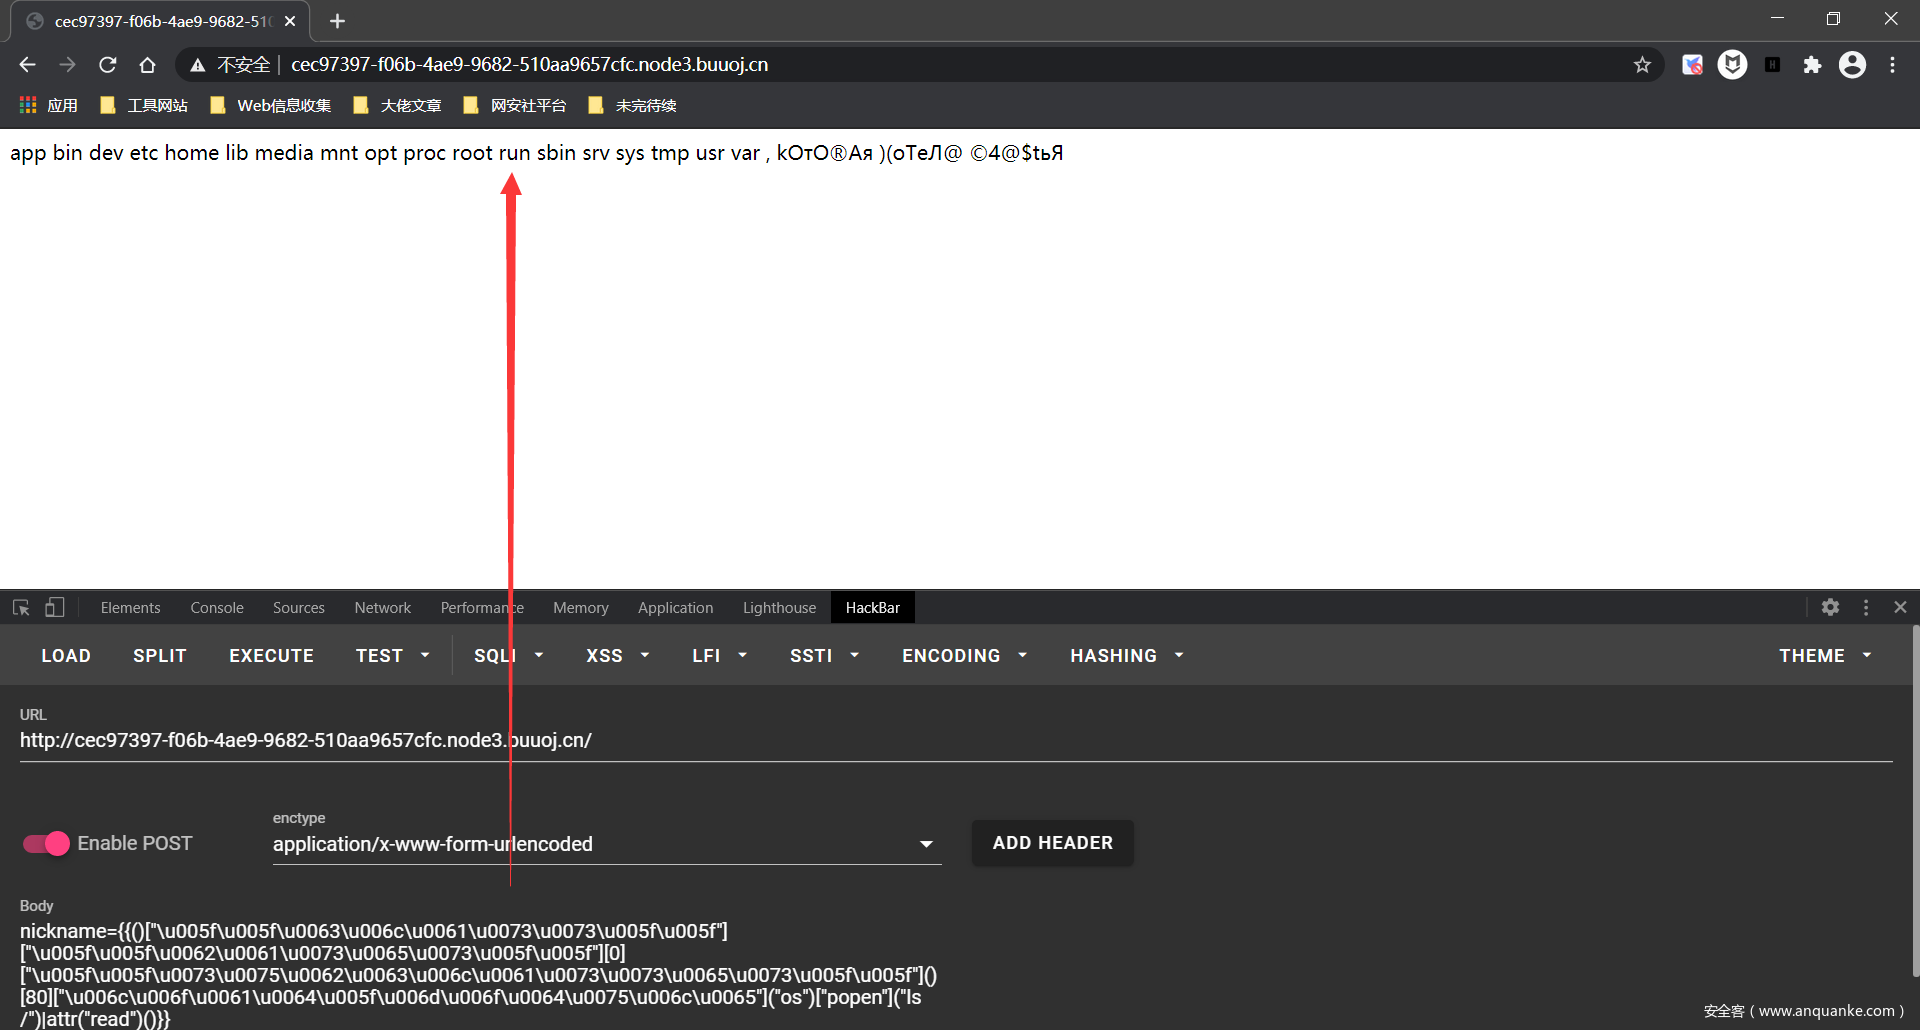Click the browser reload page icon

108,65
